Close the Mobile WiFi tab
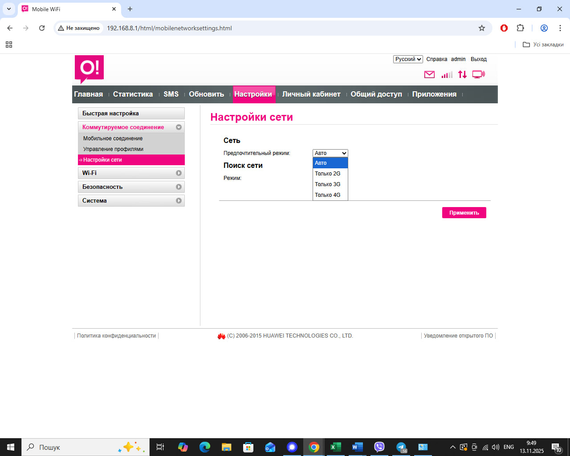 [114, 9]
